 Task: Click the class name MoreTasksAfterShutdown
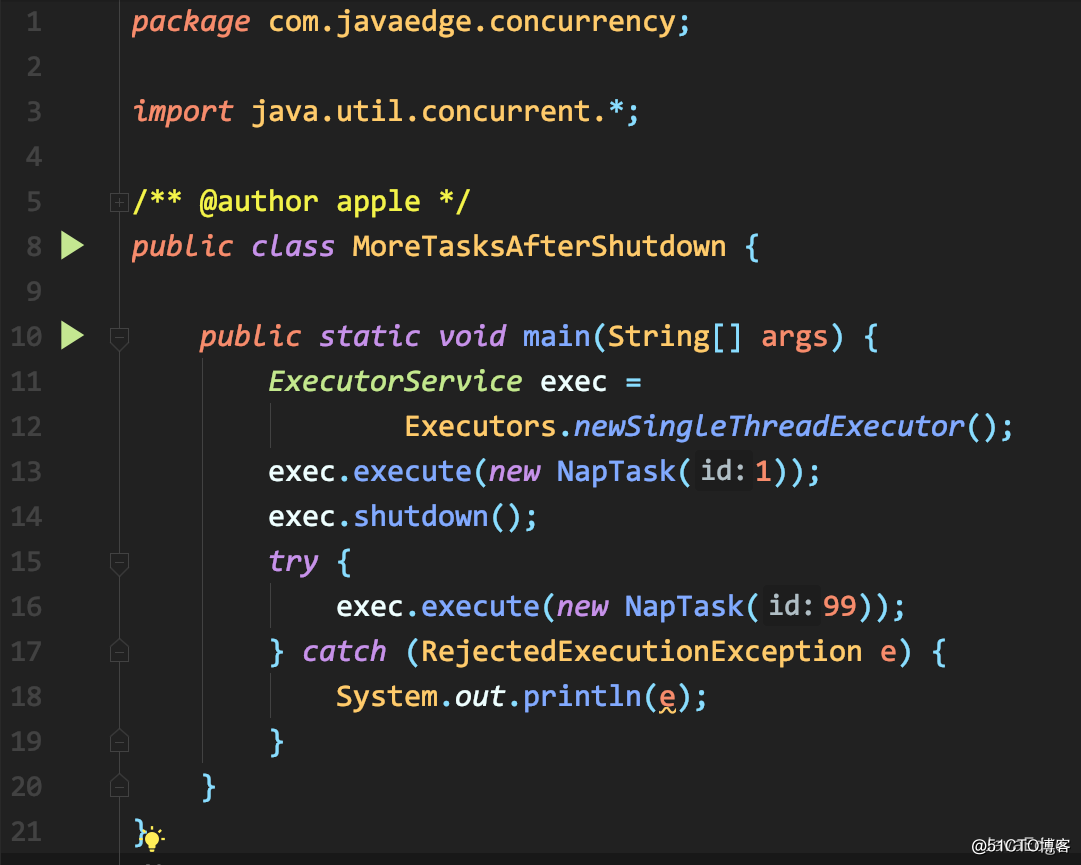point(539,246)
